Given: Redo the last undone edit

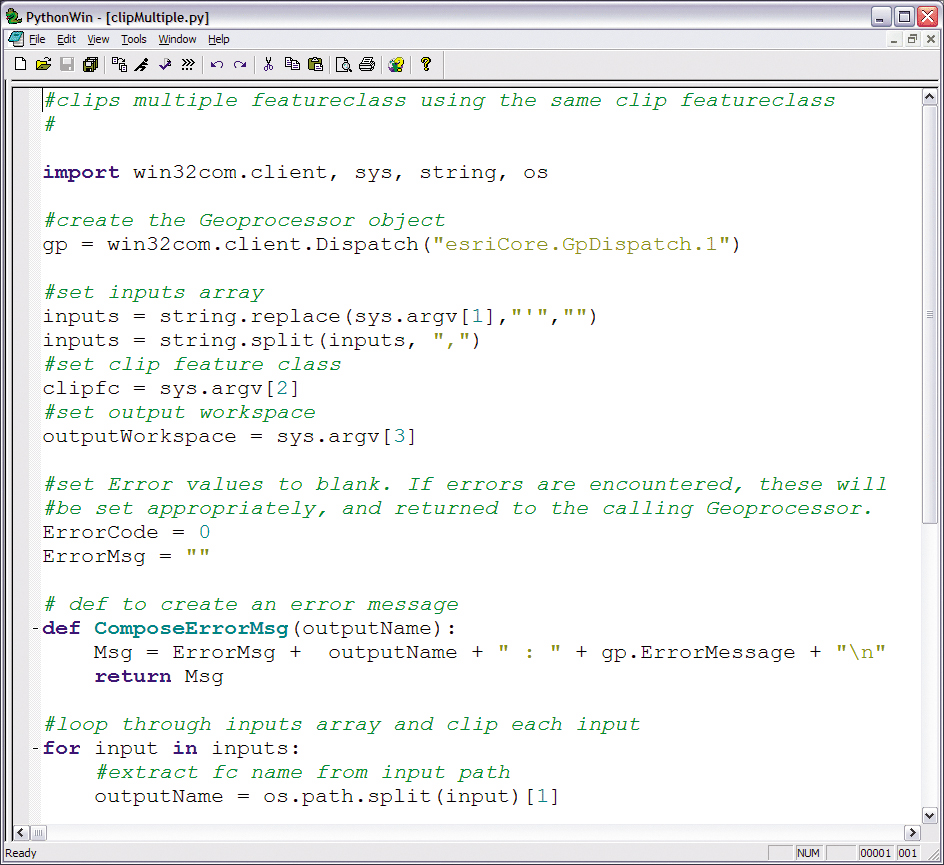Looking at the screenshot, I should pyautogui.click(x=240, y=64).
